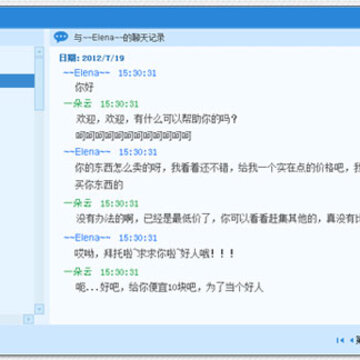Screen dimensions: 360x360
Task: Click the contact list vertical scrollbar thumb
Action: pos(39,84)
